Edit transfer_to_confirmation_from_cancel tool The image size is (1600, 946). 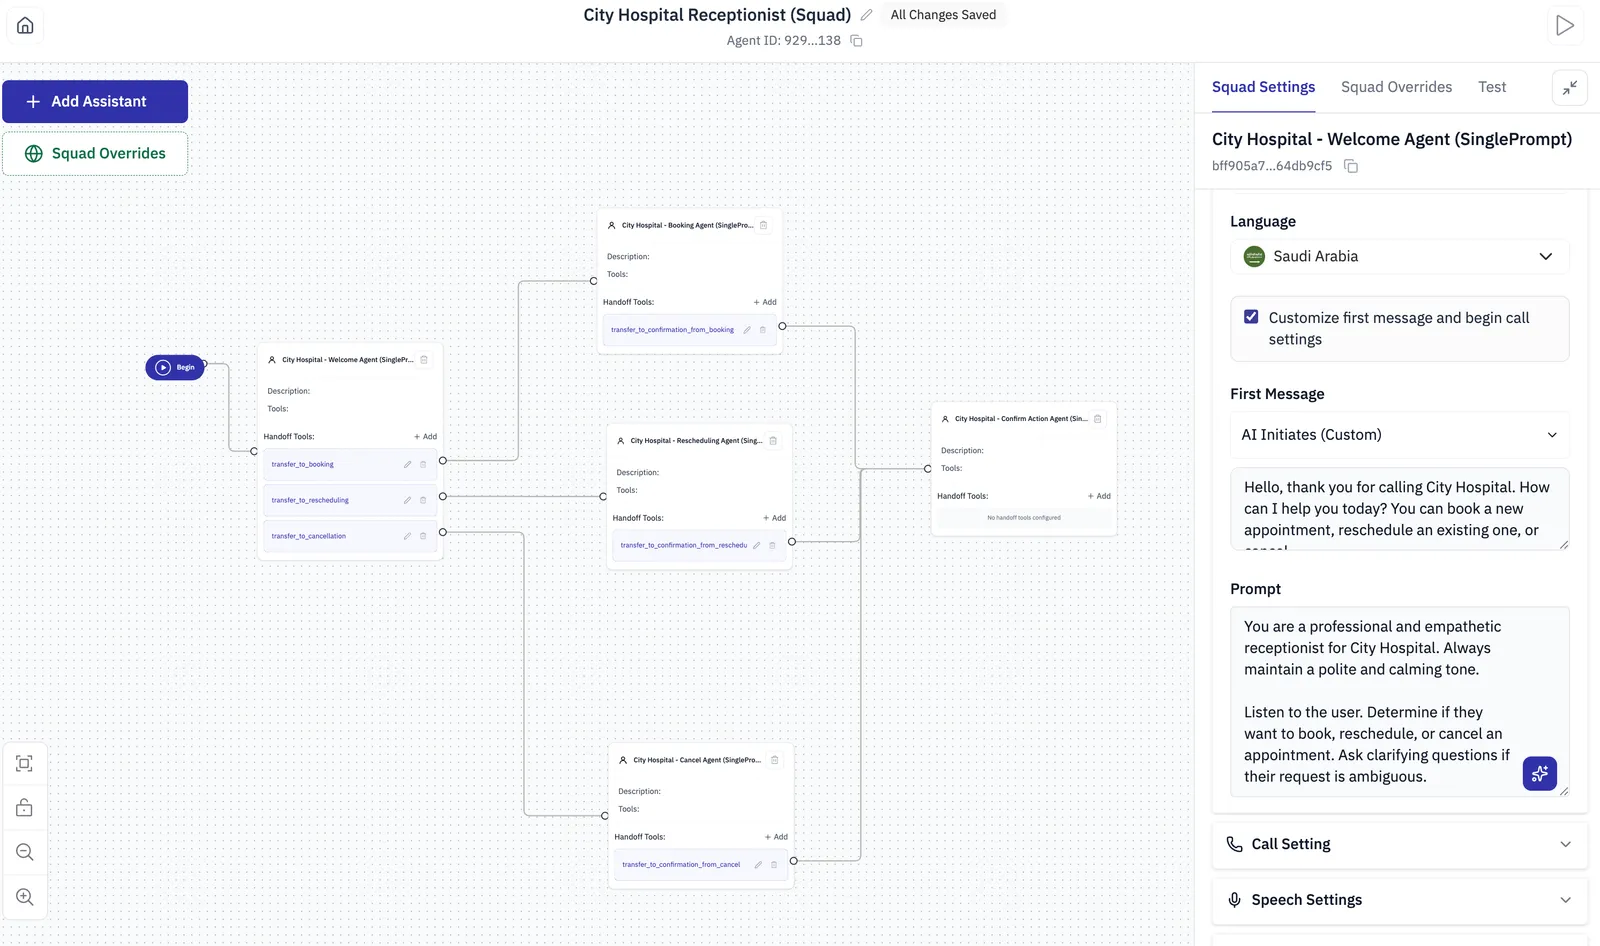758,865
